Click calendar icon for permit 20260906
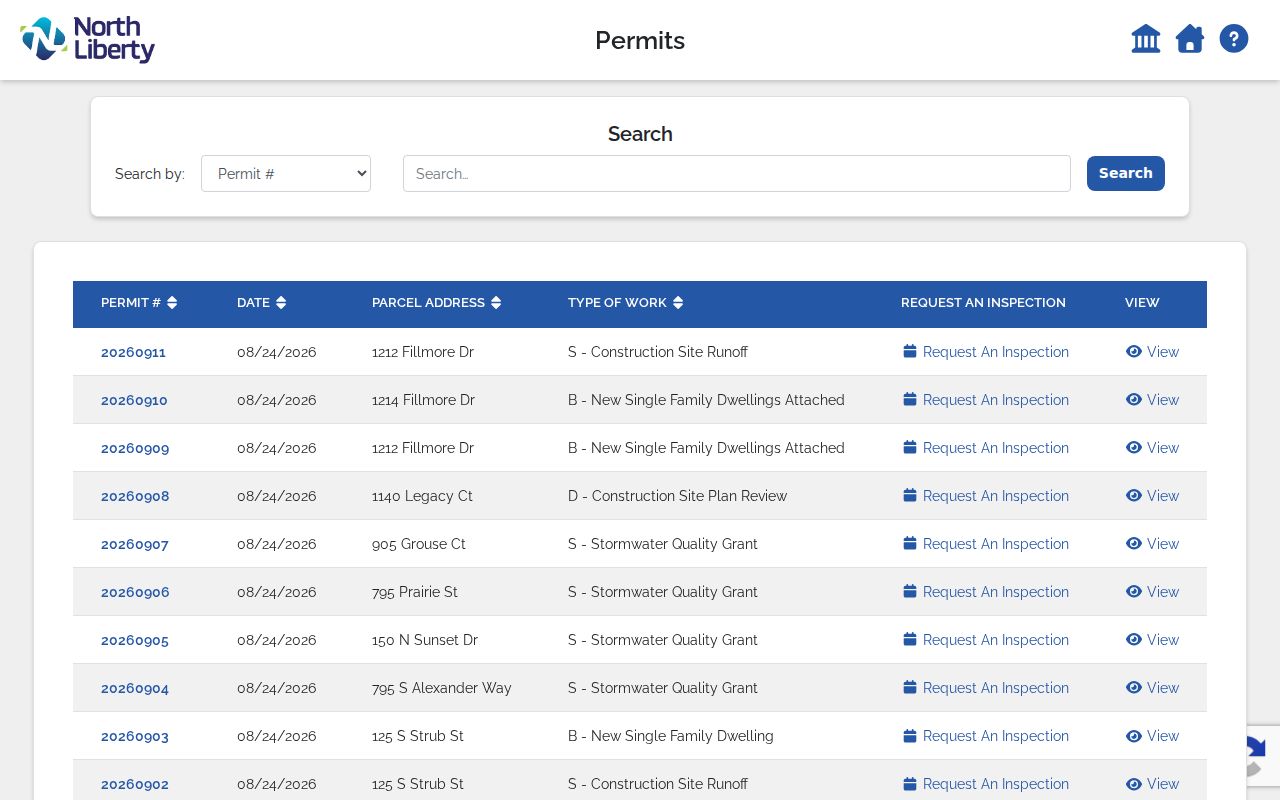 [x=910, y=591]
